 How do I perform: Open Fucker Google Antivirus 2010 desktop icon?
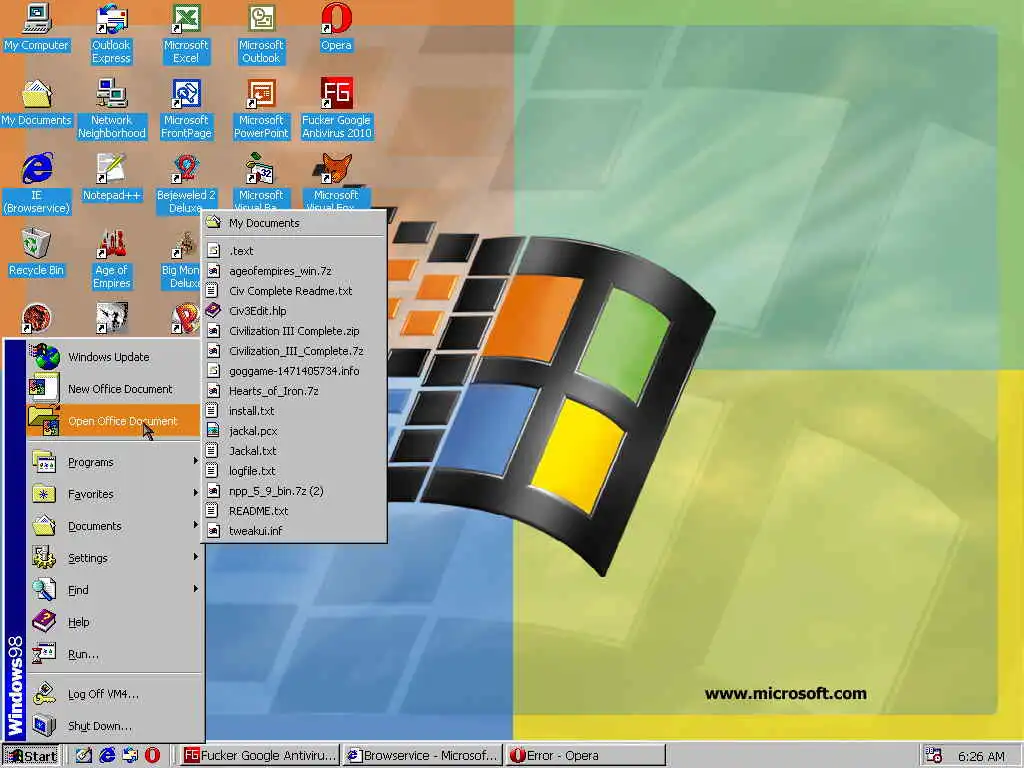[336, 109]
